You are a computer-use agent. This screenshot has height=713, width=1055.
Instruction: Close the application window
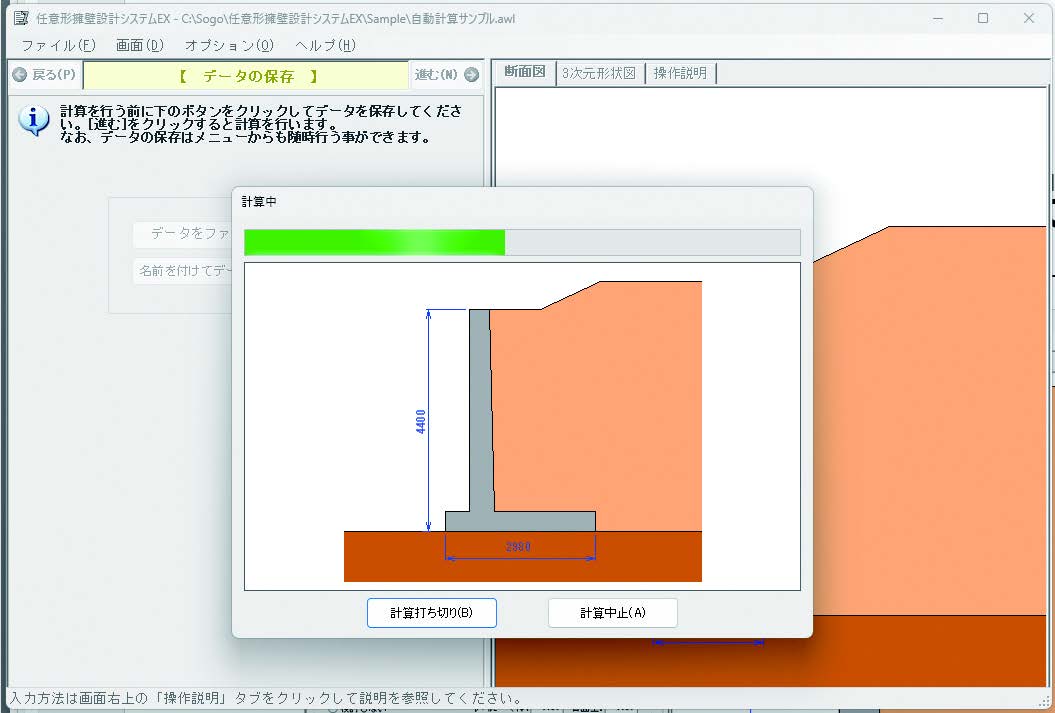coord(1029,18)
